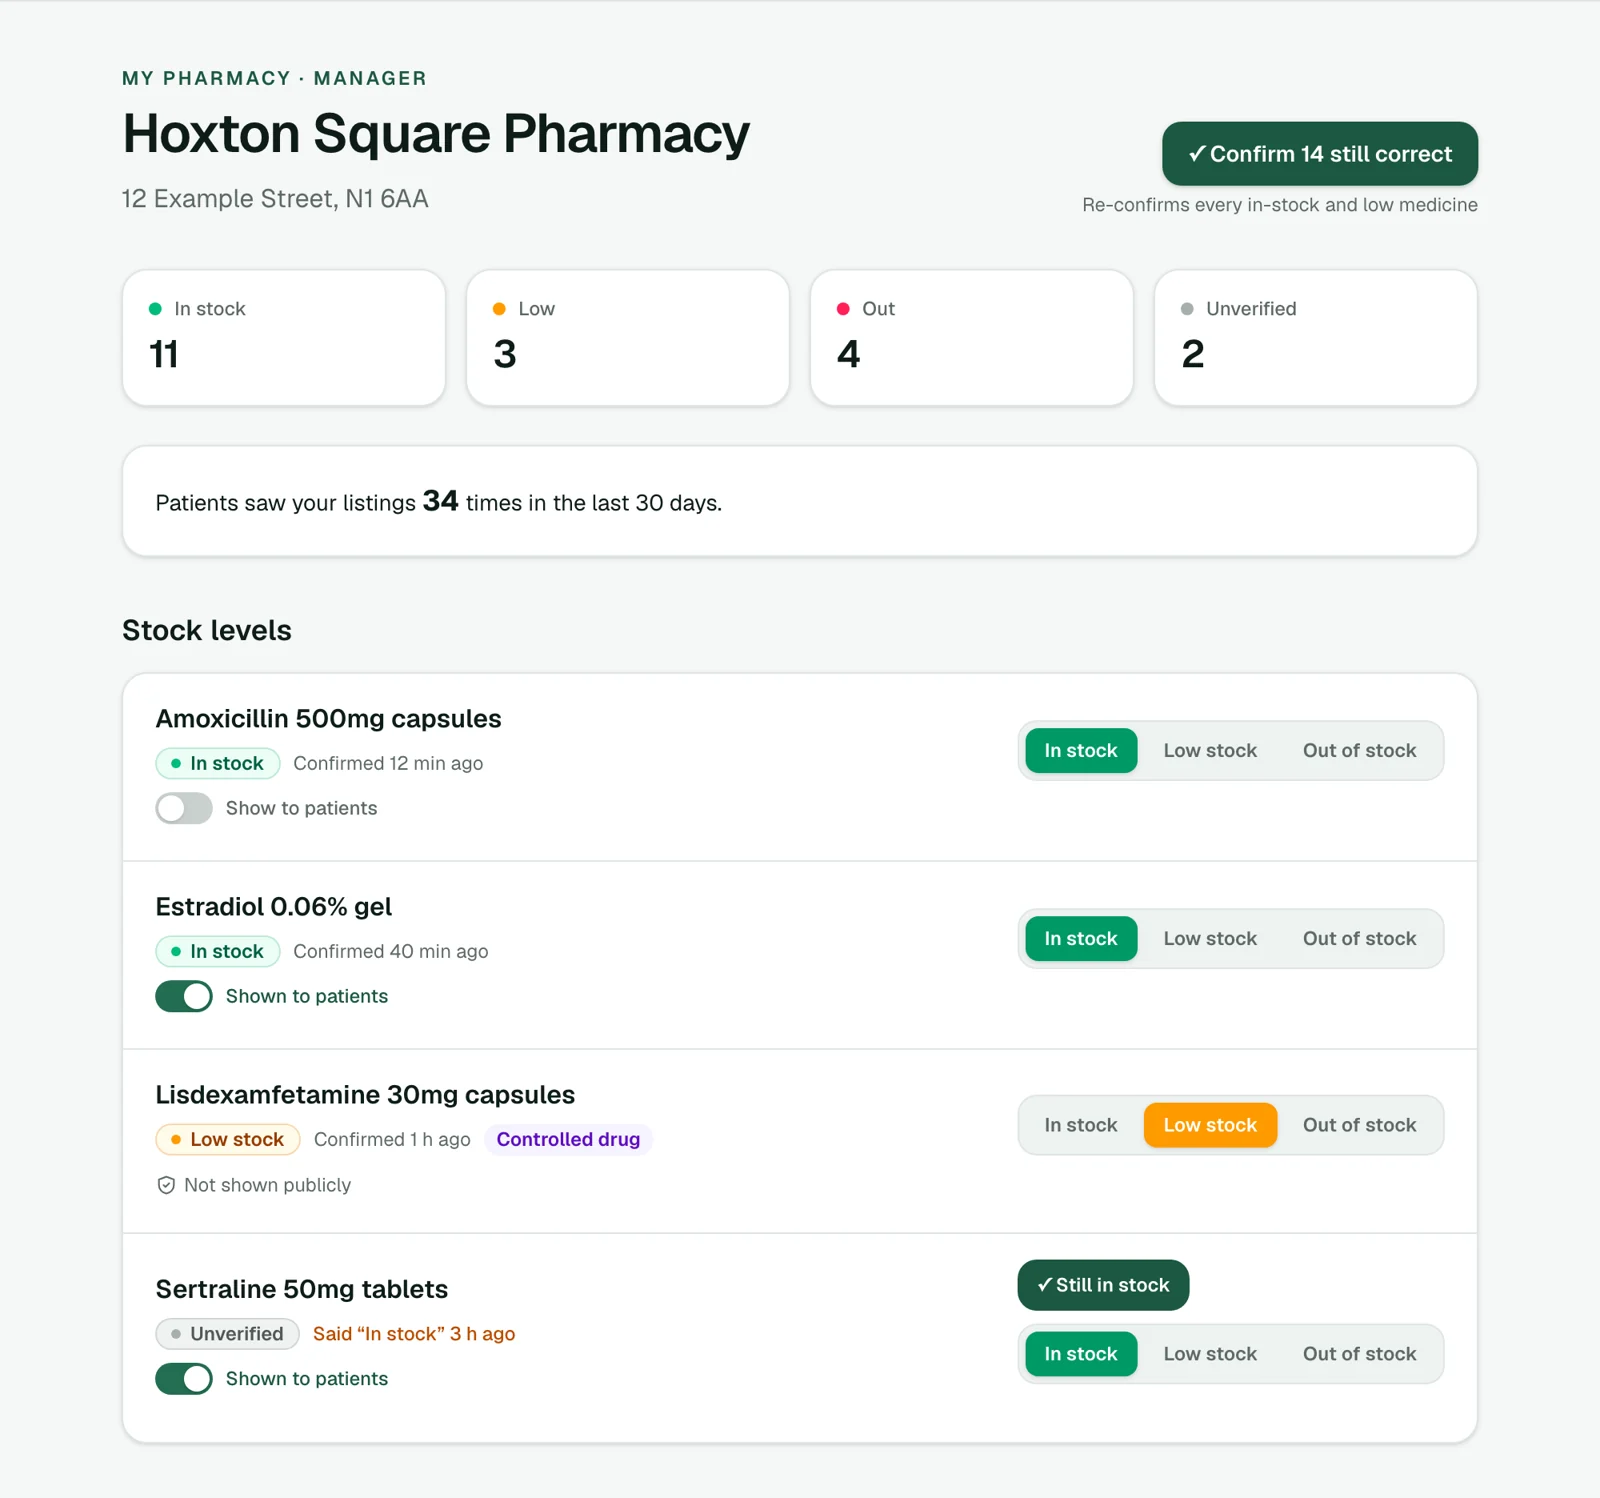Mark Amoxicillin as Out of stock
The height and width of the screenshot is (1498, 1600).
click(1359, 751)
